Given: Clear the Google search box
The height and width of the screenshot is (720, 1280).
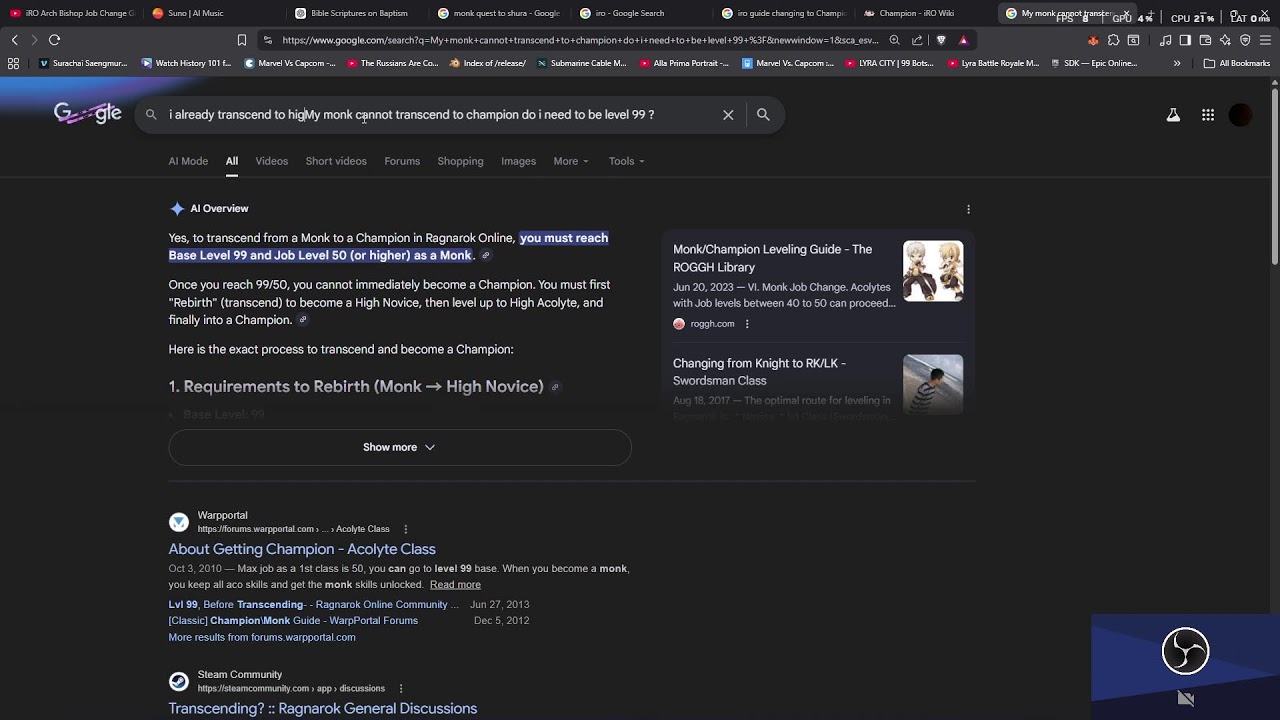Looking at the screenshot, I should tap(728, 115).
